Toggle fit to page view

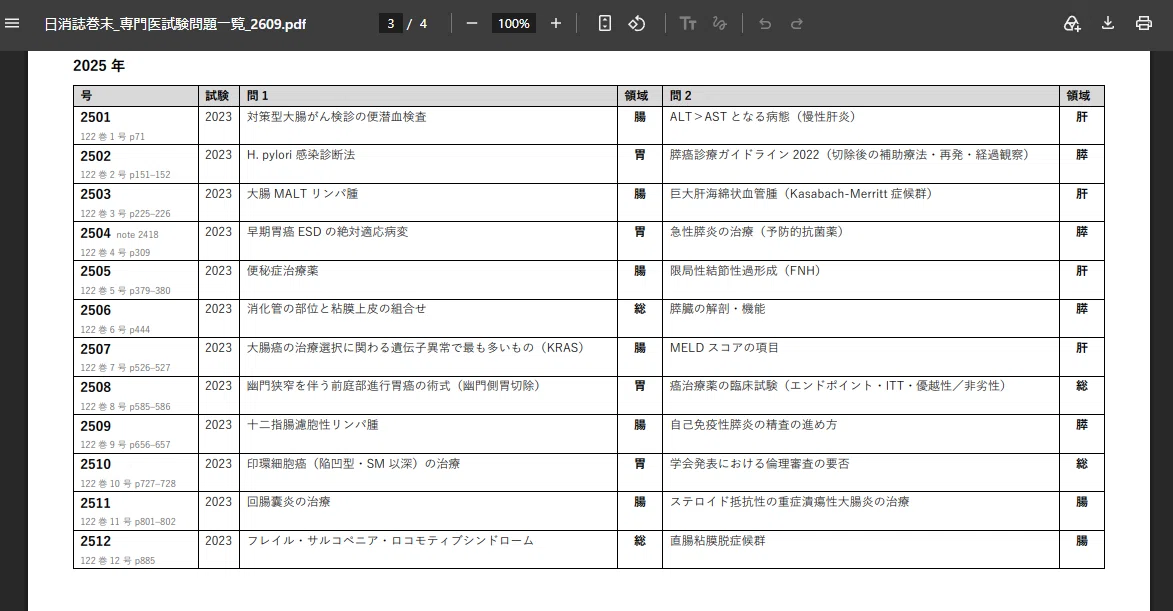[604, 23]
